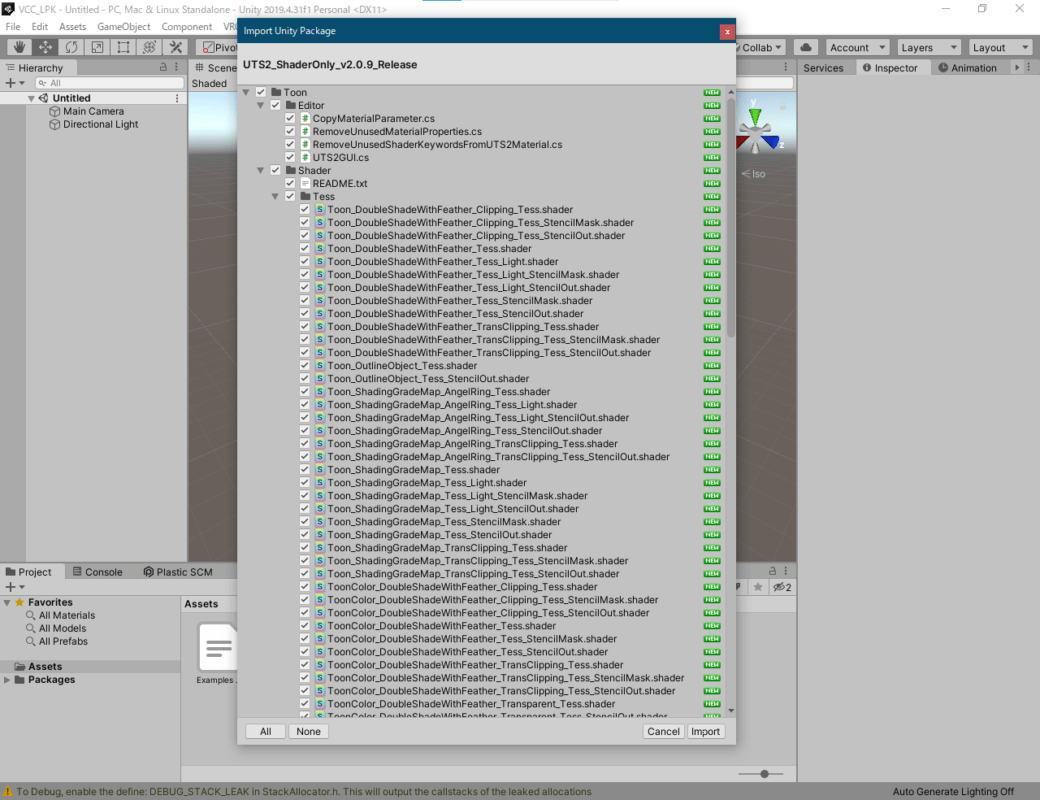Image resolution: width=1040 pixels, height=800 pixels.
Task: Uncheck CopyMaterialParameter.cs checkbox
Action: tap(290, 119)
